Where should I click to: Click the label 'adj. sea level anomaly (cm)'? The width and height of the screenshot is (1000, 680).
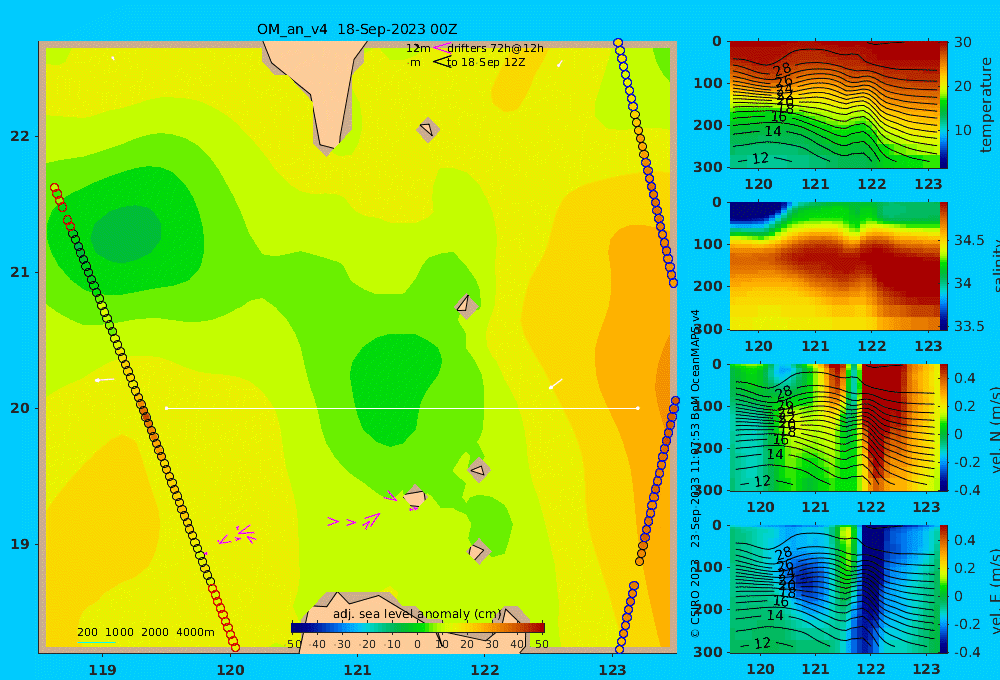point(417,614)
